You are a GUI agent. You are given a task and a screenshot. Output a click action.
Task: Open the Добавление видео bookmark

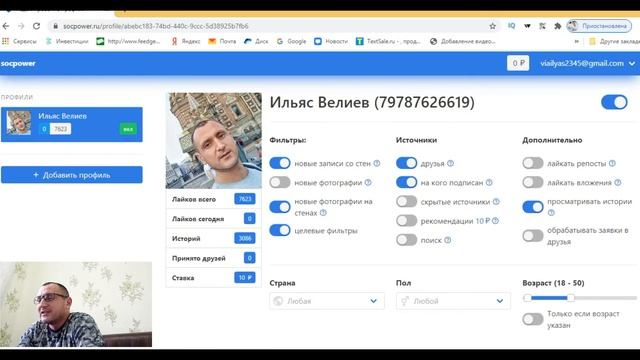pyautogui.click(x=463, y=41)
